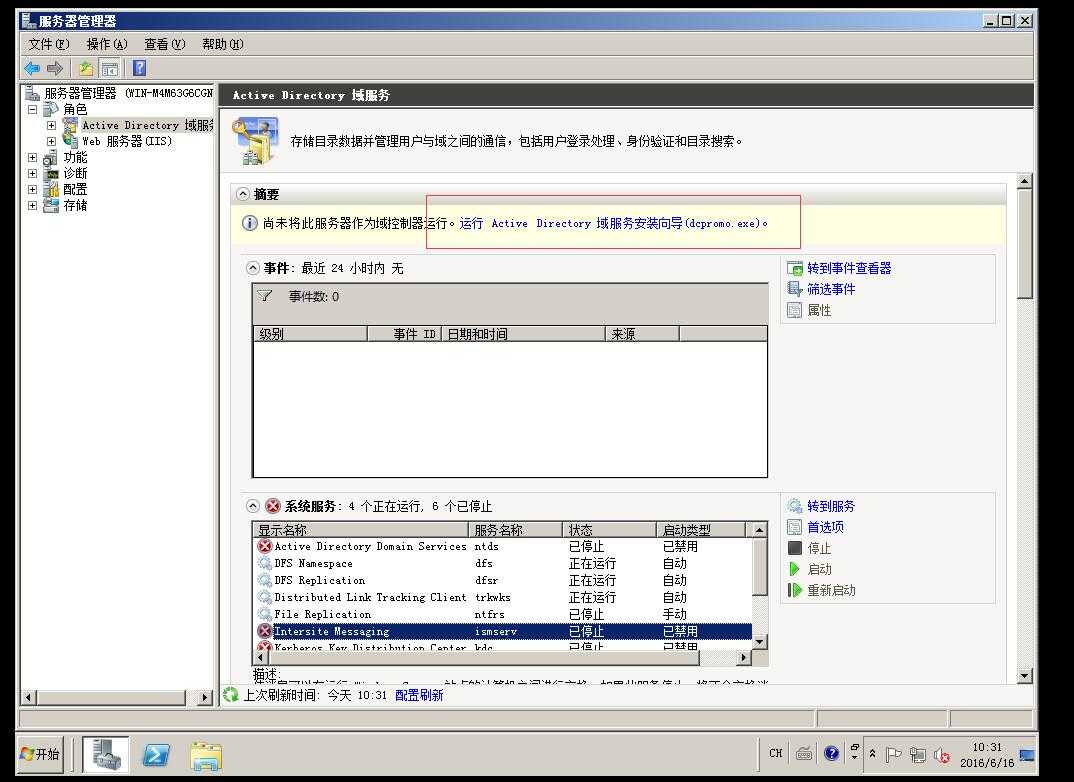Image resolution: width=1074 pixels, height=782 pixels.
Task: Select the DFS Replication service row
Action: click(503, 581)
